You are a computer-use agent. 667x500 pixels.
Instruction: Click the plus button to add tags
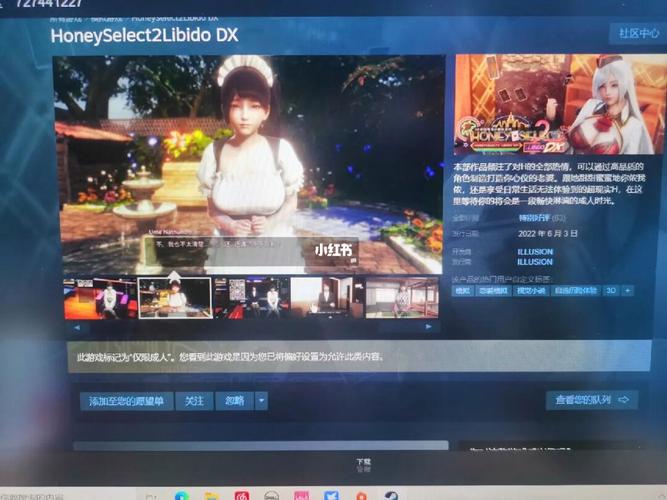627,291
